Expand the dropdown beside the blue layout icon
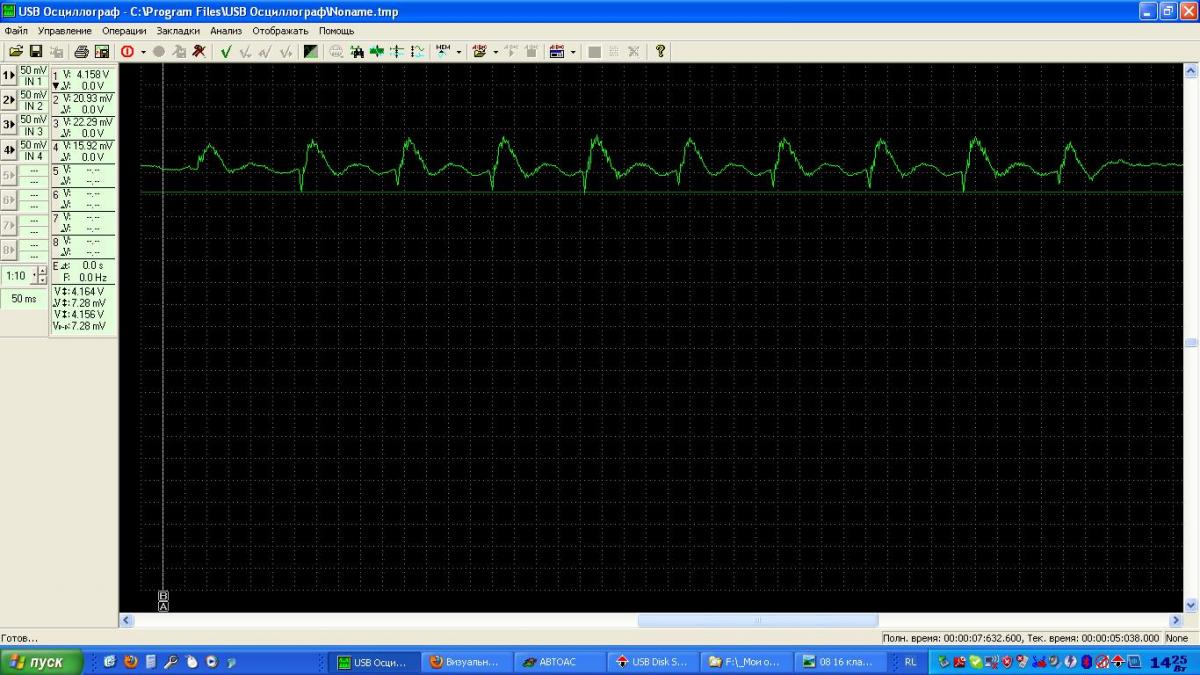The width and height of the screenshot is (1200, 675). [x=573, y=51]
